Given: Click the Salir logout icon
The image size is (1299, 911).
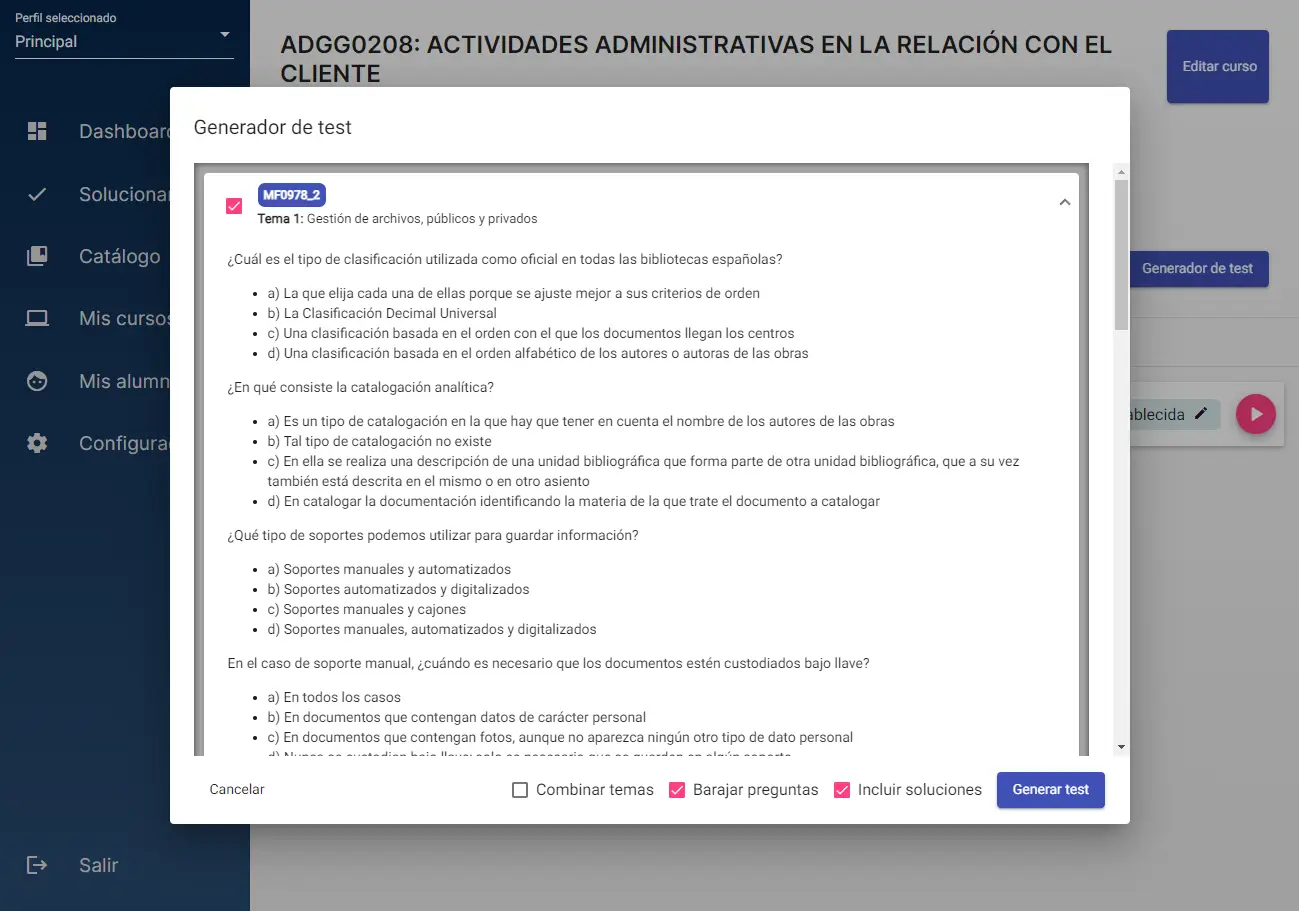Looking at the screenshot, I should point(37,865).
